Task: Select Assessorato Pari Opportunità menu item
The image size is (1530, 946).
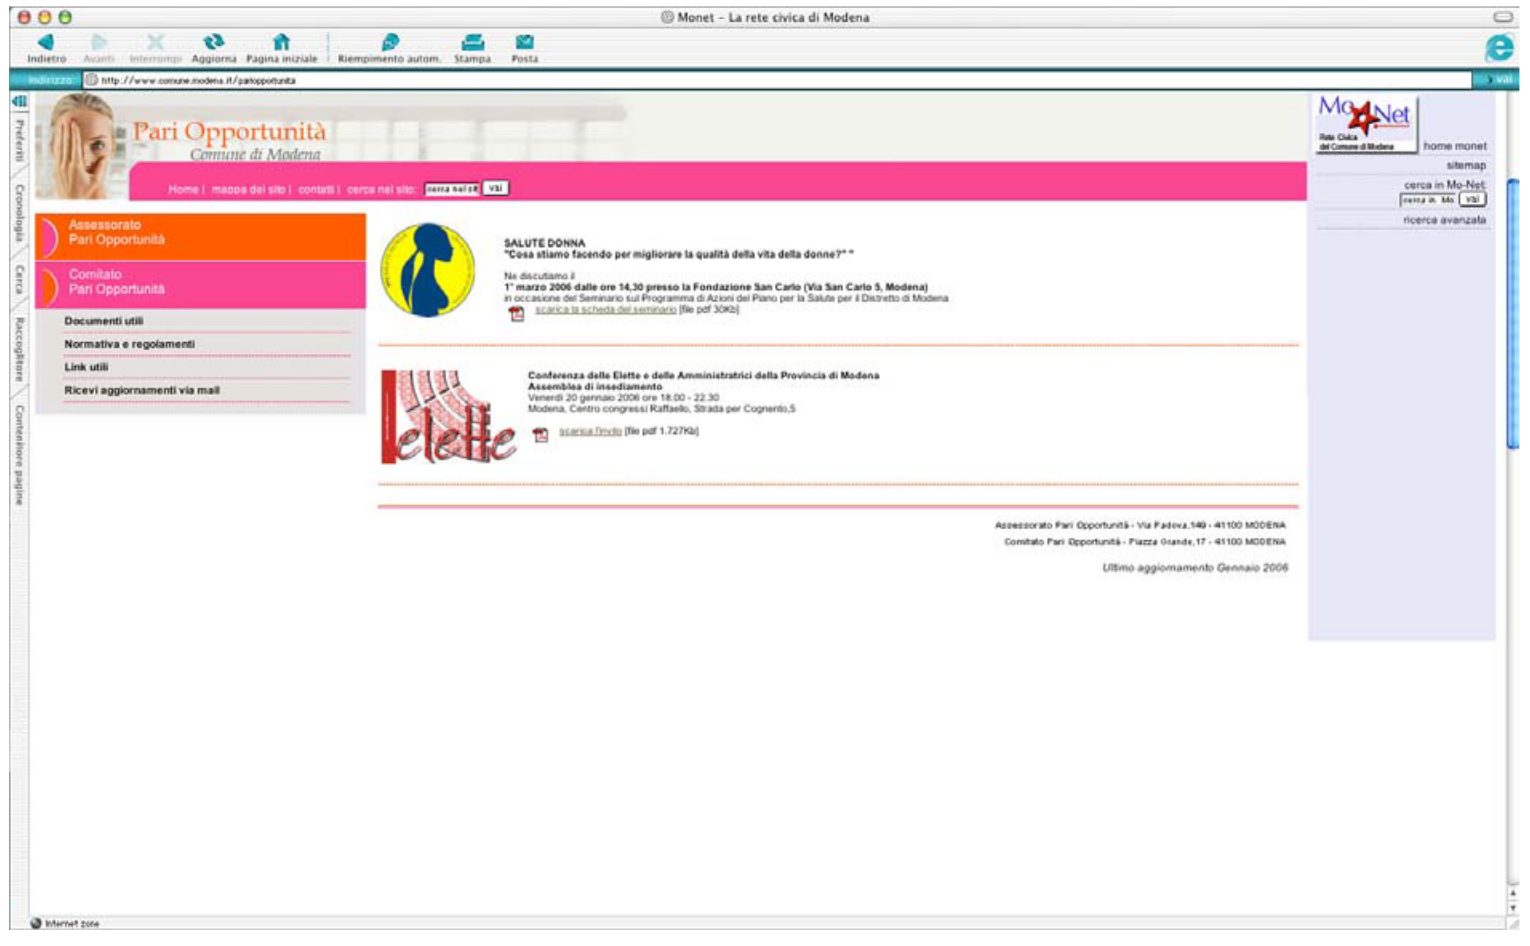Action: [200, 234]
